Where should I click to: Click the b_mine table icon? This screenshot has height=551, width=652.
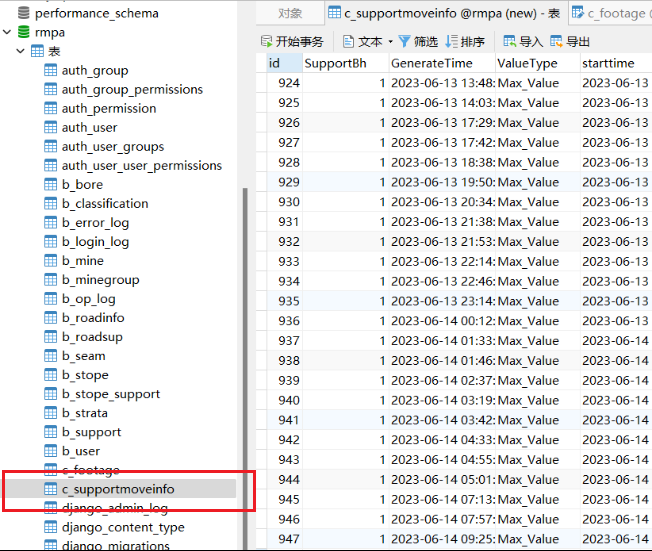[x=50, y=261]
